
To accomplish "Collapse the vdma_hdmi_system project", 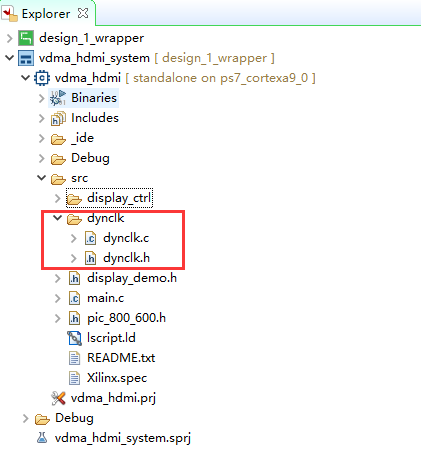I will (x=9, y=58).
